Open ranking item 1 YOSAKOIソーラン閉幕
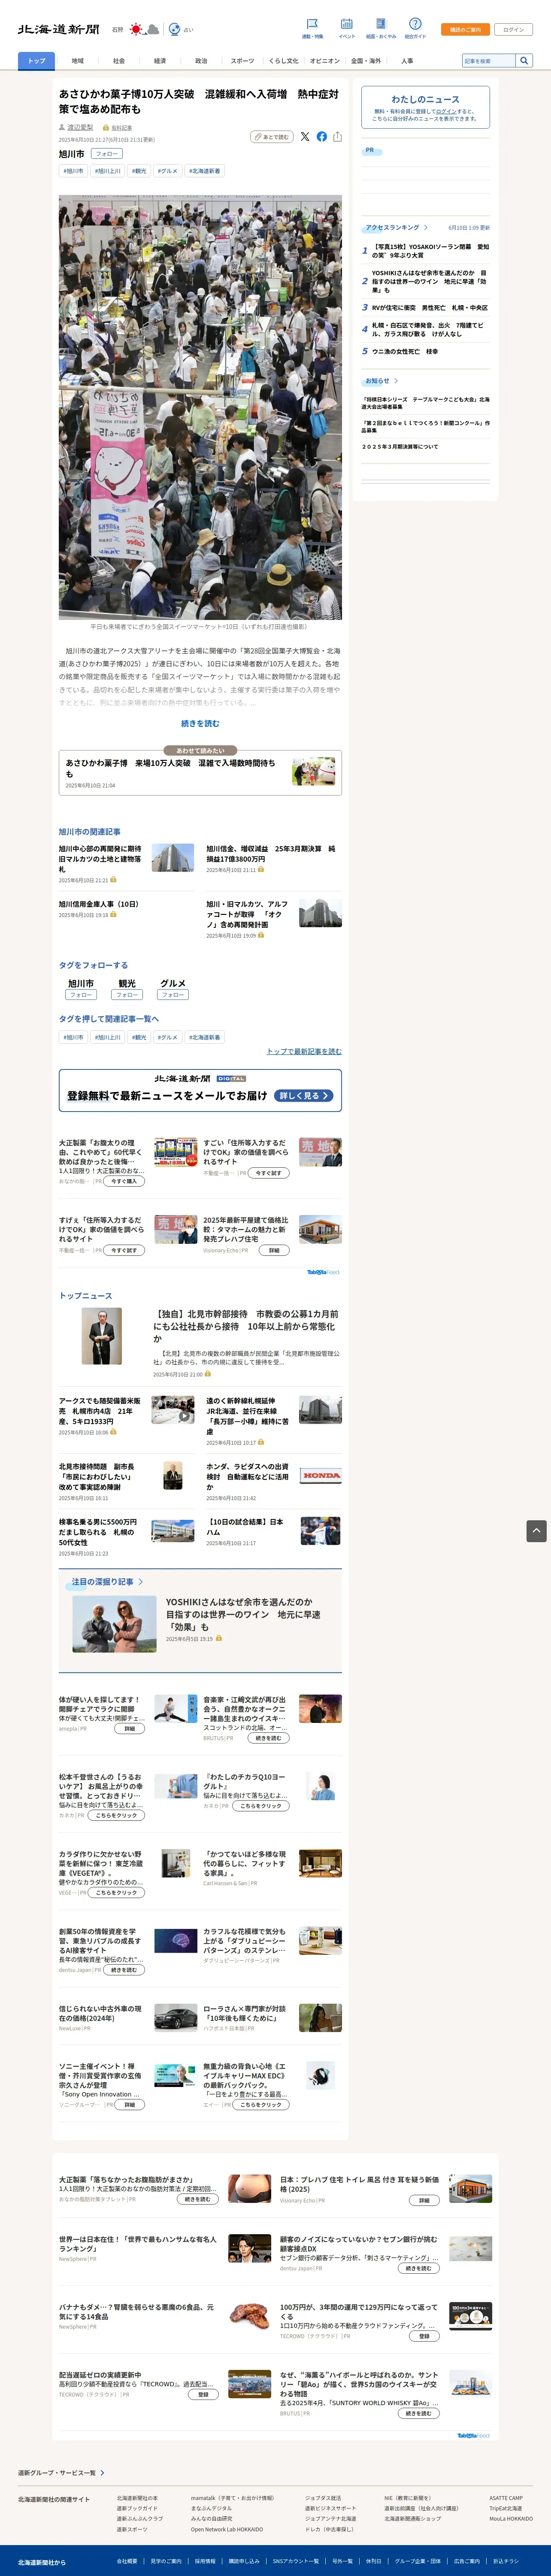 click(x=431, y=251)
